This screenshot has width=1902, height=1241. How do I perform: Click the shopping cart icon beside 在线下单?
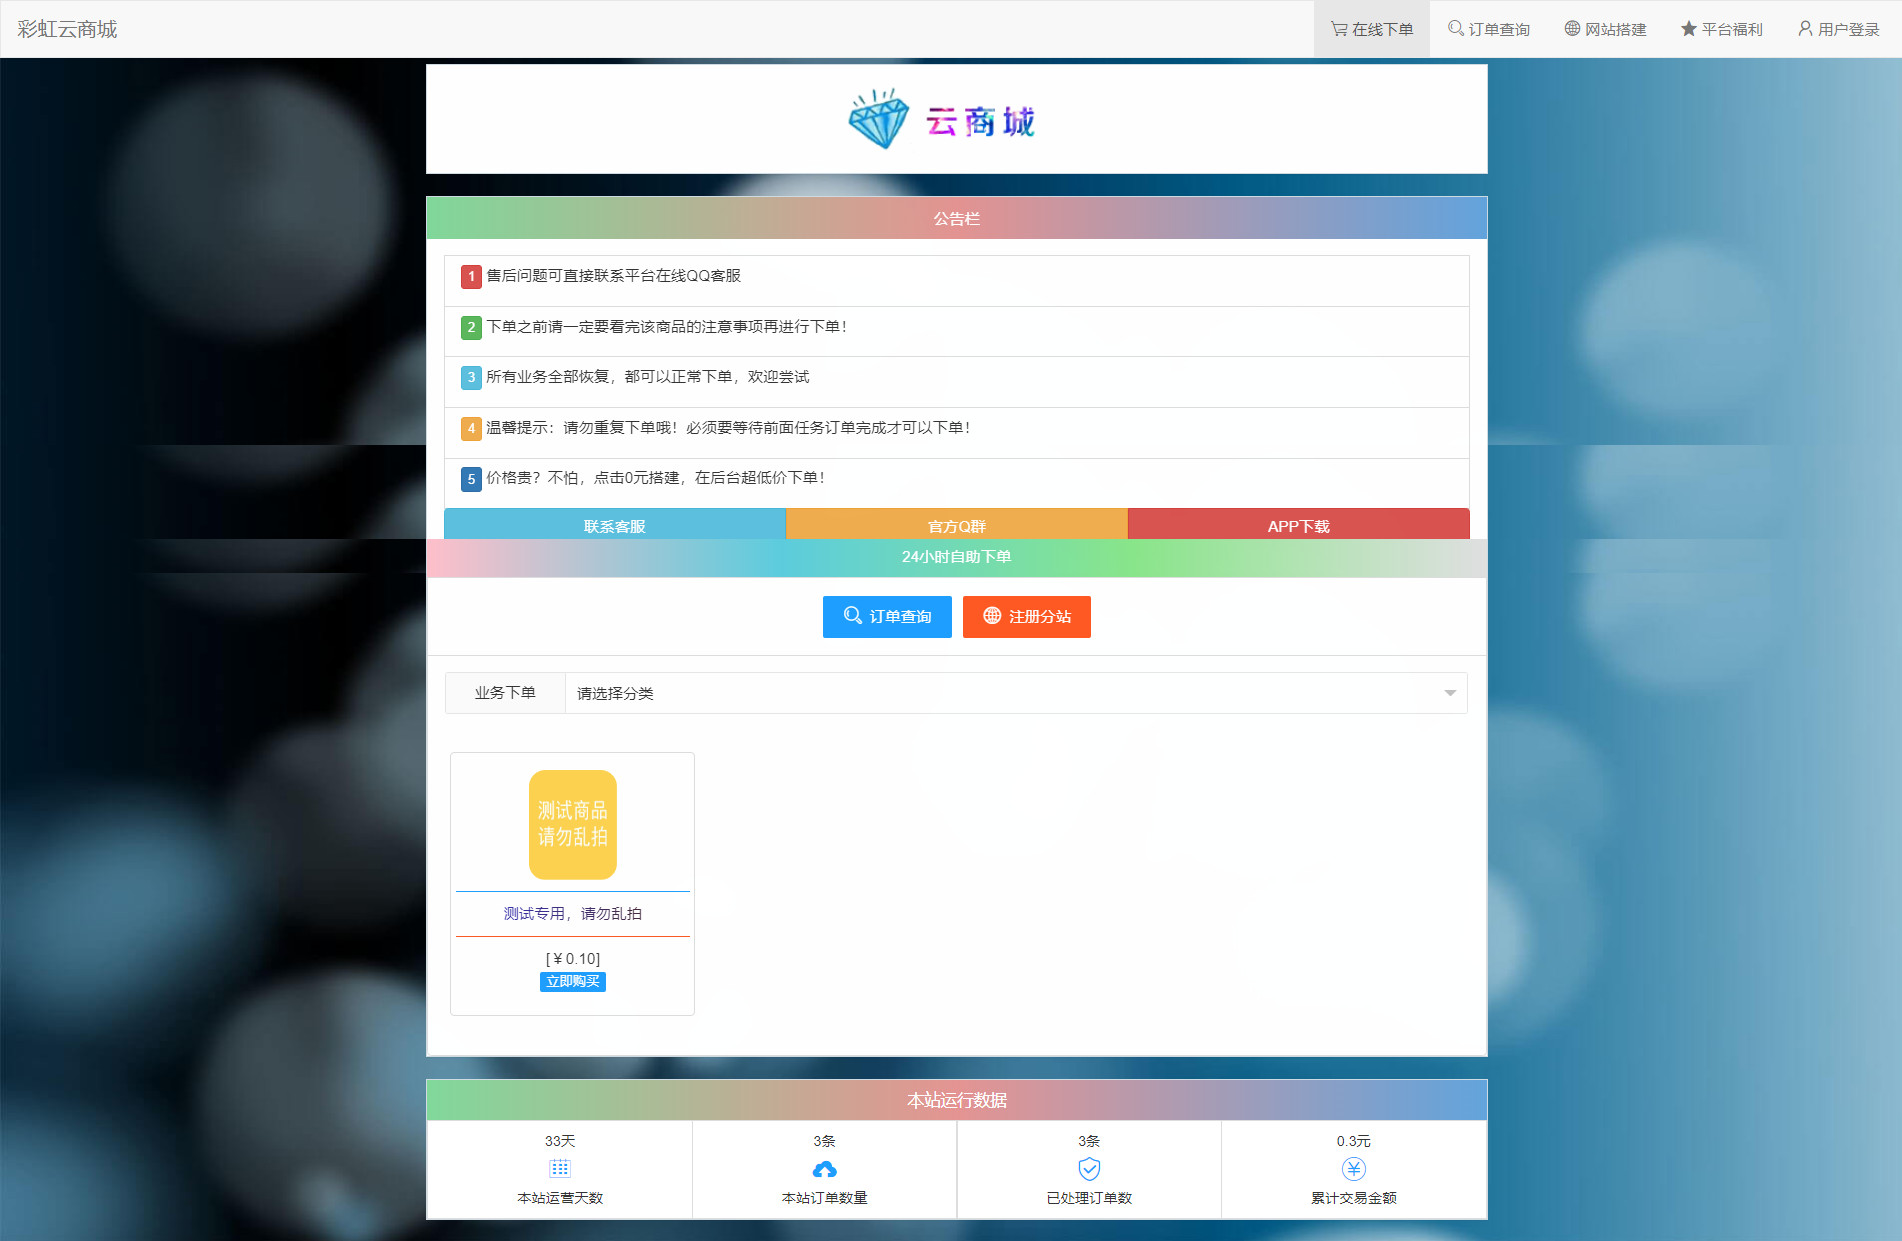click(1337, 28)
